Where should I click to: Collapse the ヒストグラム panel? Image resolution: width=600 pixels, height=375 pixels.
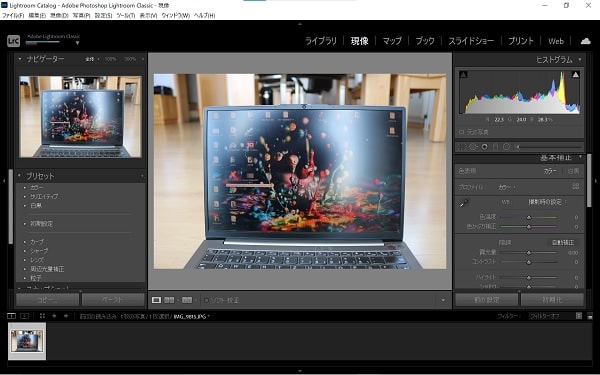580,60
